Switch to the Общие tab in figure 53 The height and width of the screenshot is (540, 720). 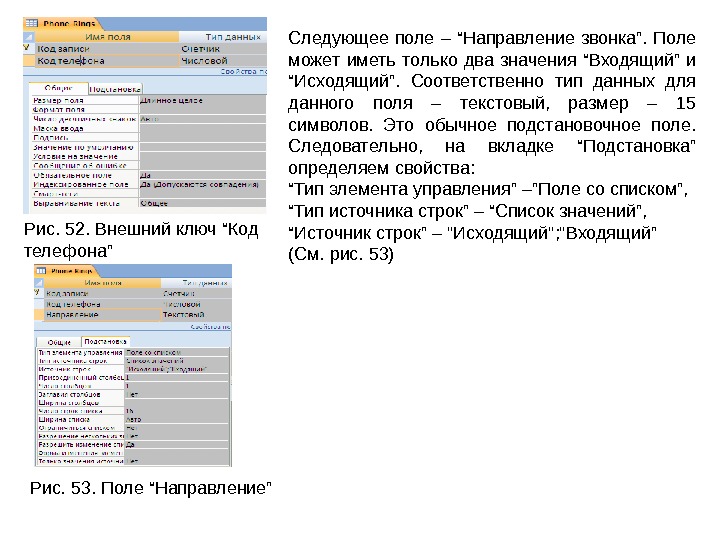59,342
